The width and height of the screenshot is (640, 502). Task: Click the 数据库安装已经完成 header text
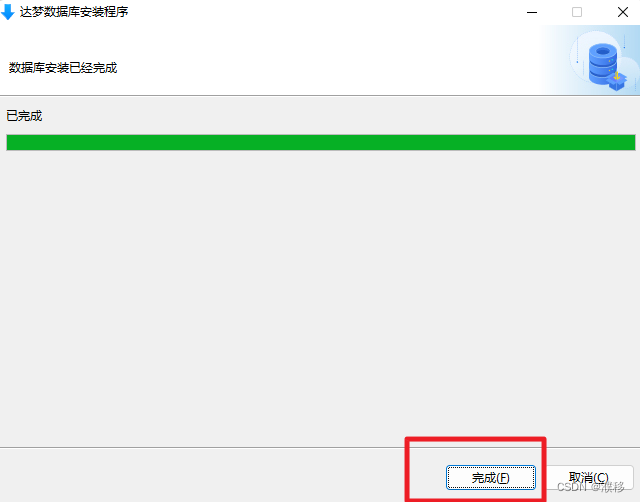pyautogui.click(x=63, y=68)
